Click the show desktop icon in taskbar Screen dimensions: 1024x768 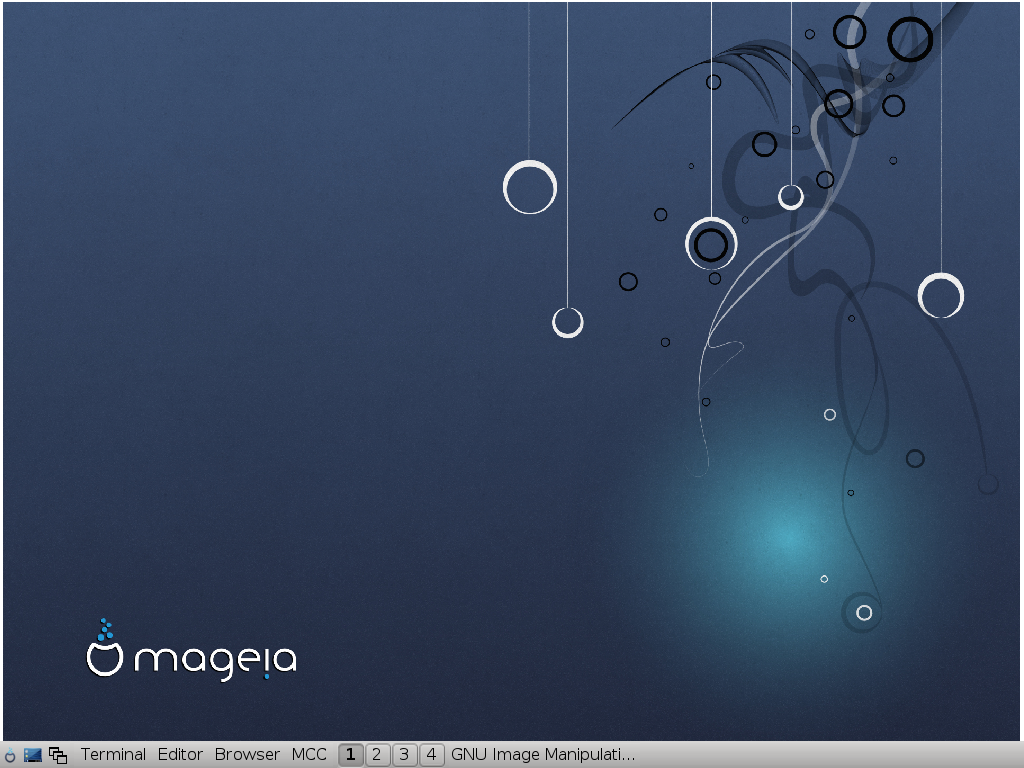(33, 755)
